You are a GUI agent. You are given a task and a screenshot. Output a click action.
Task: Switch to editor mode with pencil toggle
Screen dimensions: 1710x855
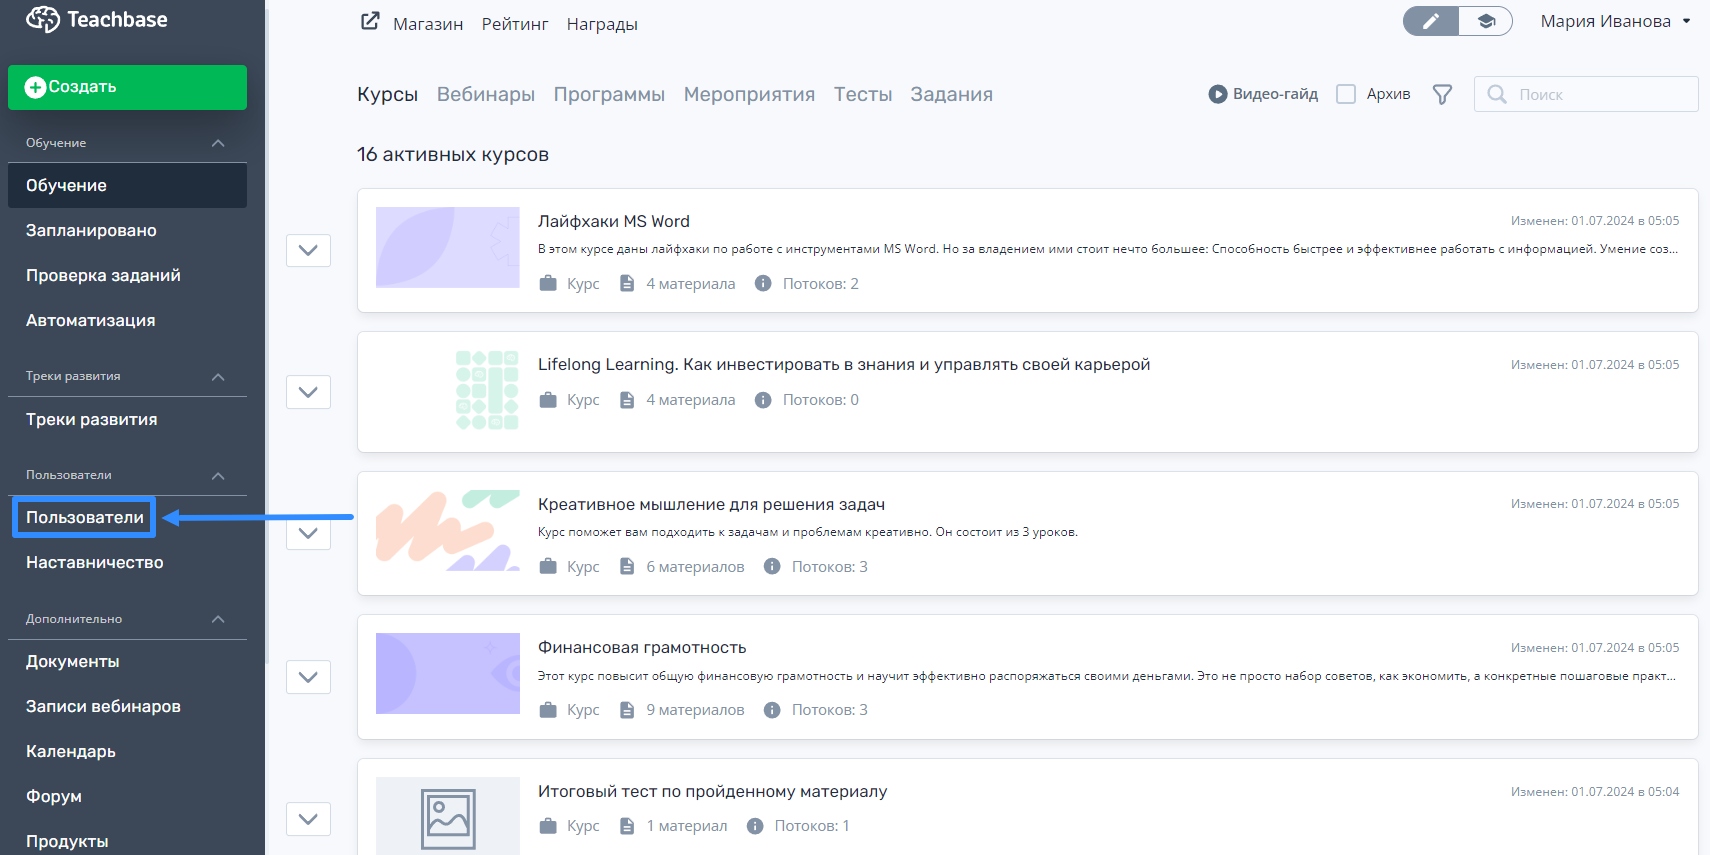pos(1431,21)
